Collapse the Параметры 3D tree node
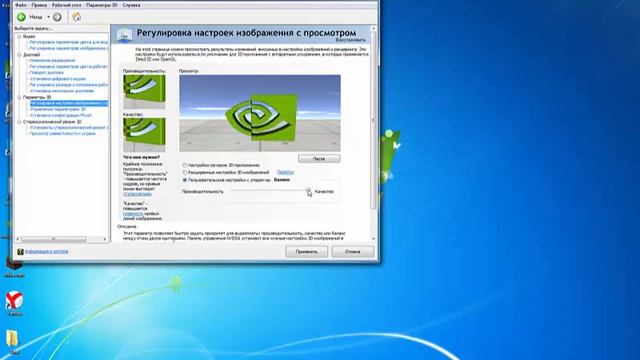Screen dimensions: 640x360 click(x=19, y=98)
